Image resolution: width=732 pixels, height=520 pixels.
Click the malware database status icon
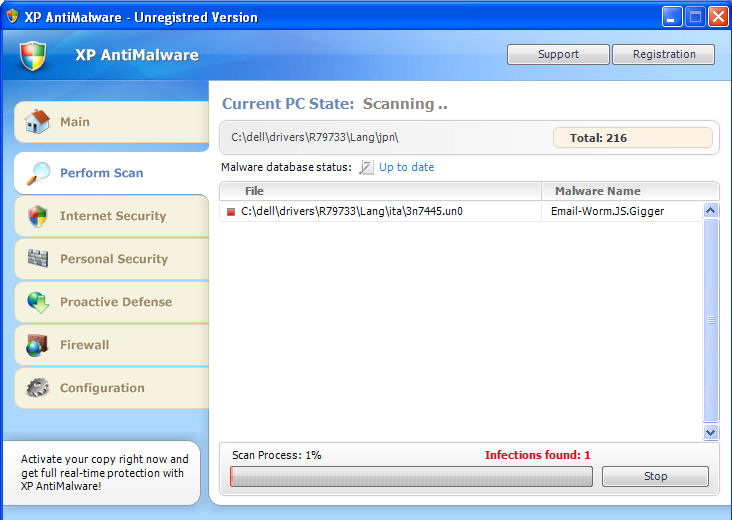coord(366,168)
